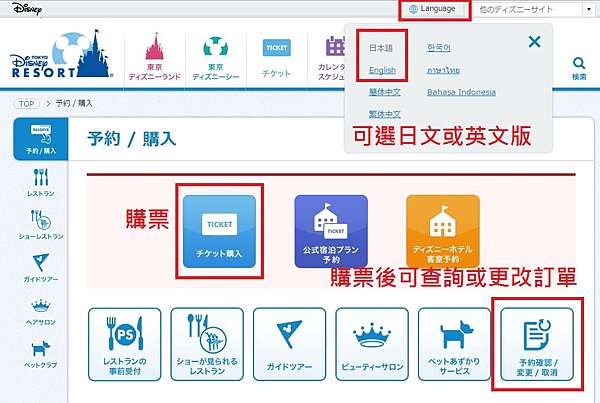Screen dimensions: 600x403
Task: Select 予約/購入 sidebar tab
Action: pyautogui.click(x=41, y=139)
